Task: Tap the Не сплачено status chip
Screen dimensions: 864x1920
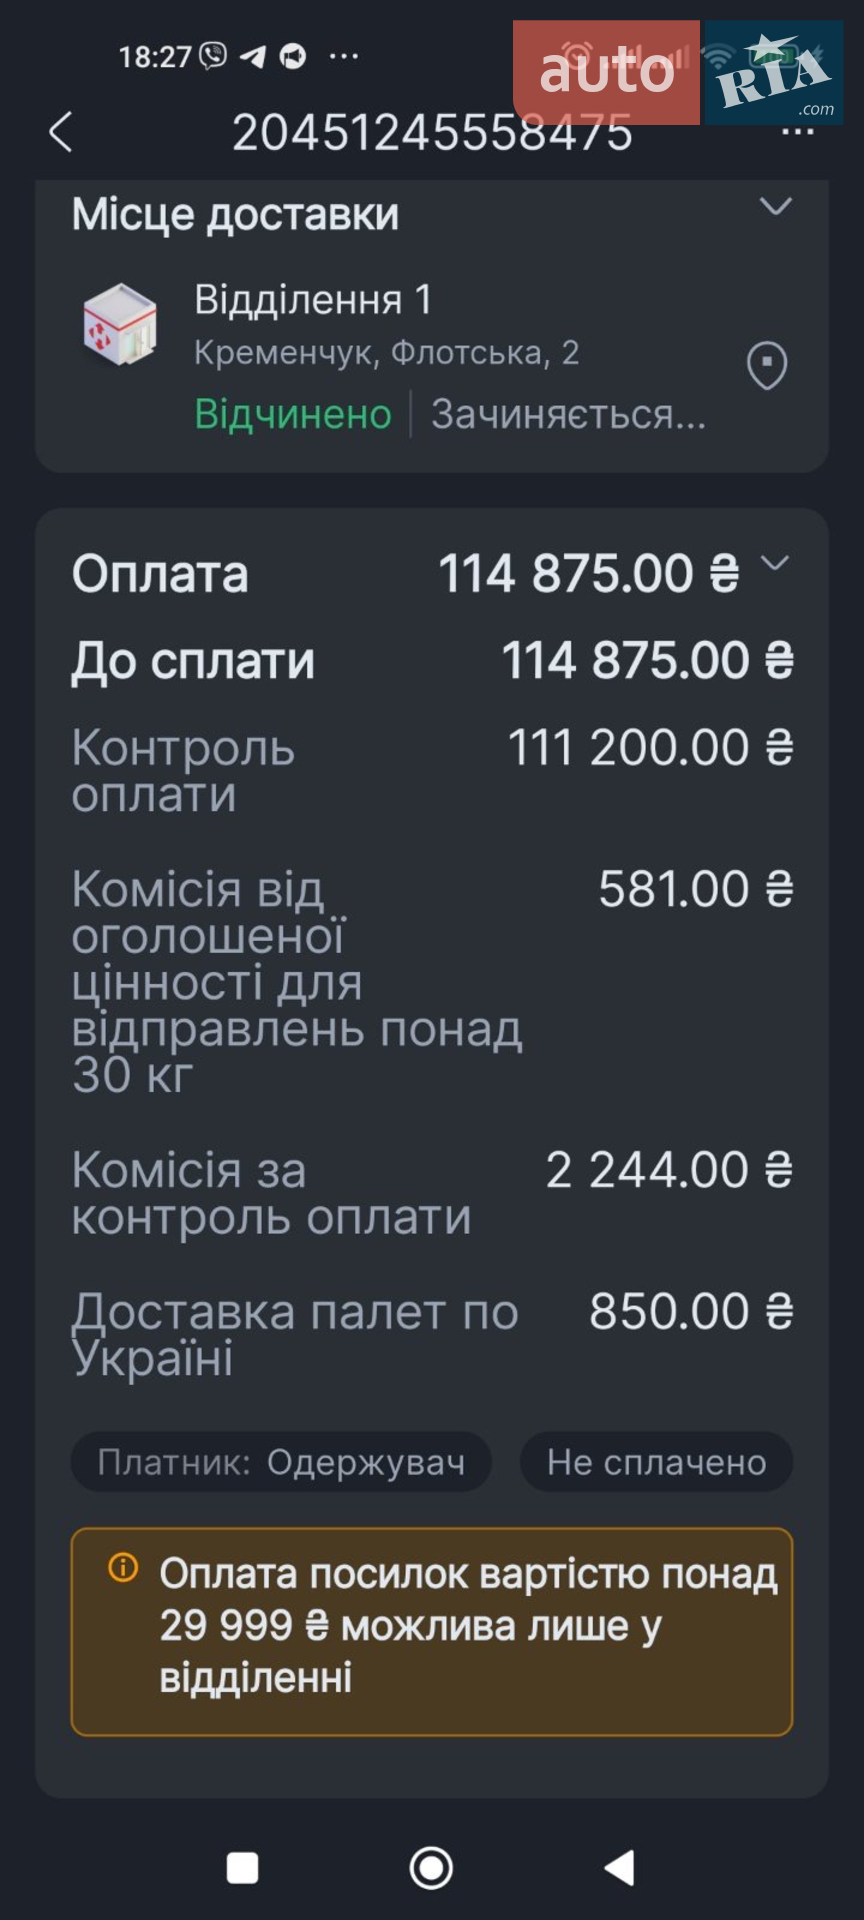Action: pyautogui.click(x=656, y=1462)
